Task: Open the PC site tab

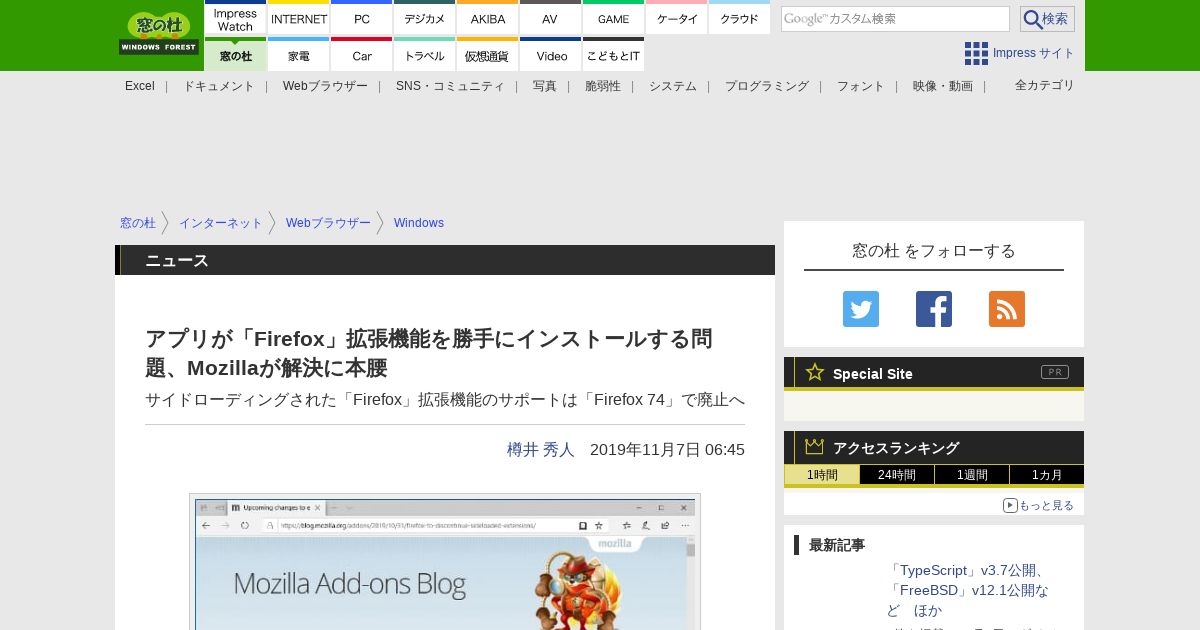Action: point(362,18)
